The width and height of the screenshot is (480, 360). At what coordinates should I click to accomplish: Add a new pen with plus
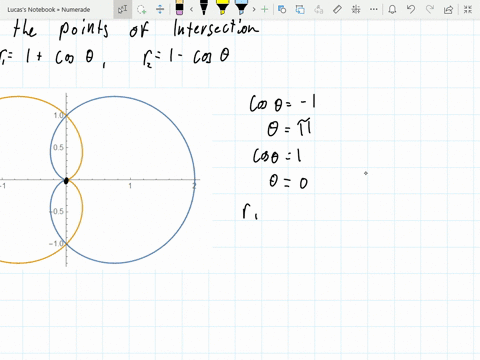tap(264, 9)
